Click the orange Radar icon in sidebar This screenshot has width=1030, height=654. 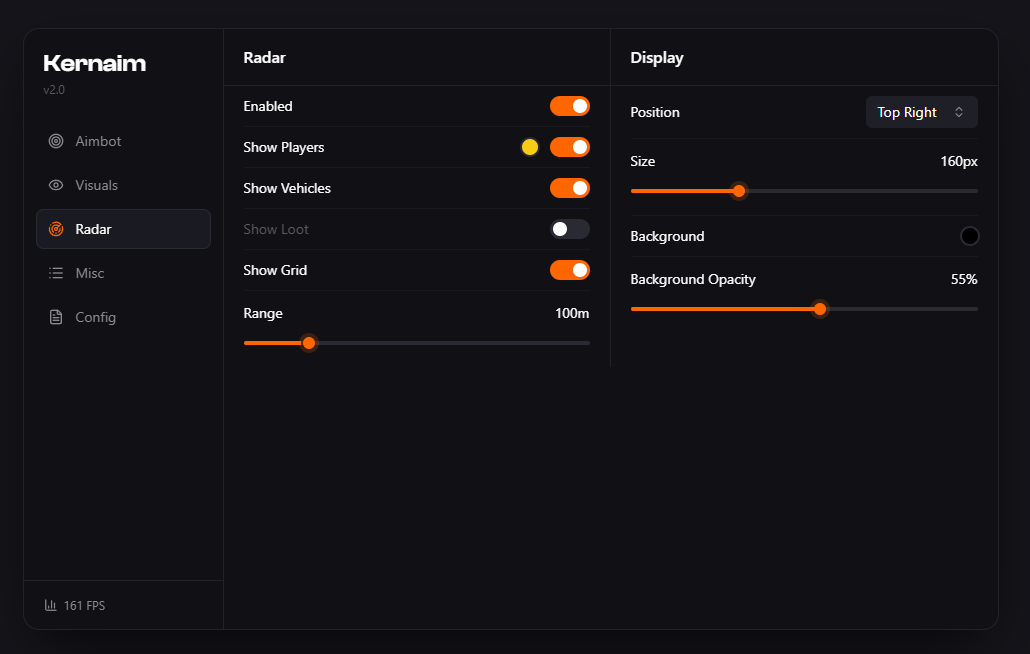[56, 229]
